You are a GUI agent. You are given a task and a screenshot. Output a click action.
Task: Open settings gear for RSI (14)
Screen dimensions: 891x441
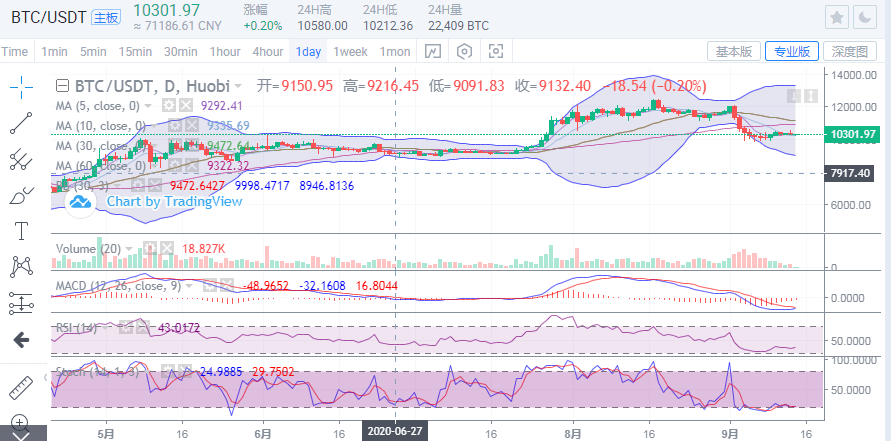[x=125, y=327]
